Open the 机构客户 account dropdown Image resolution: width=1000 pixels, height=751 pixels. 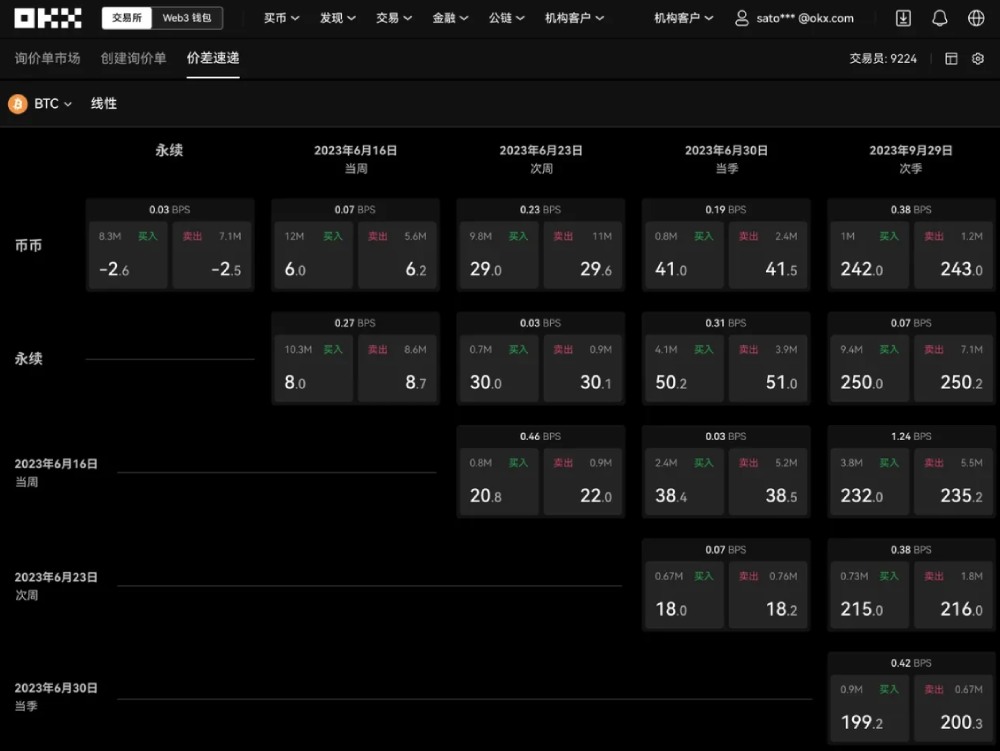684,18
